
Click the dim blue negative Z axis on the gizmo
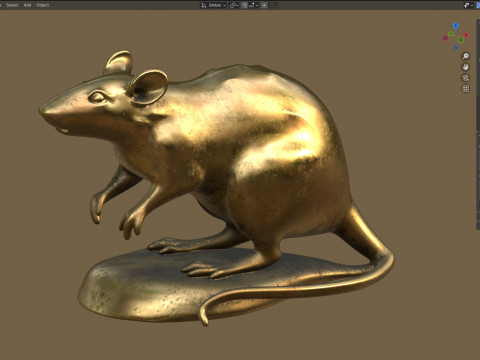[456, 48]
